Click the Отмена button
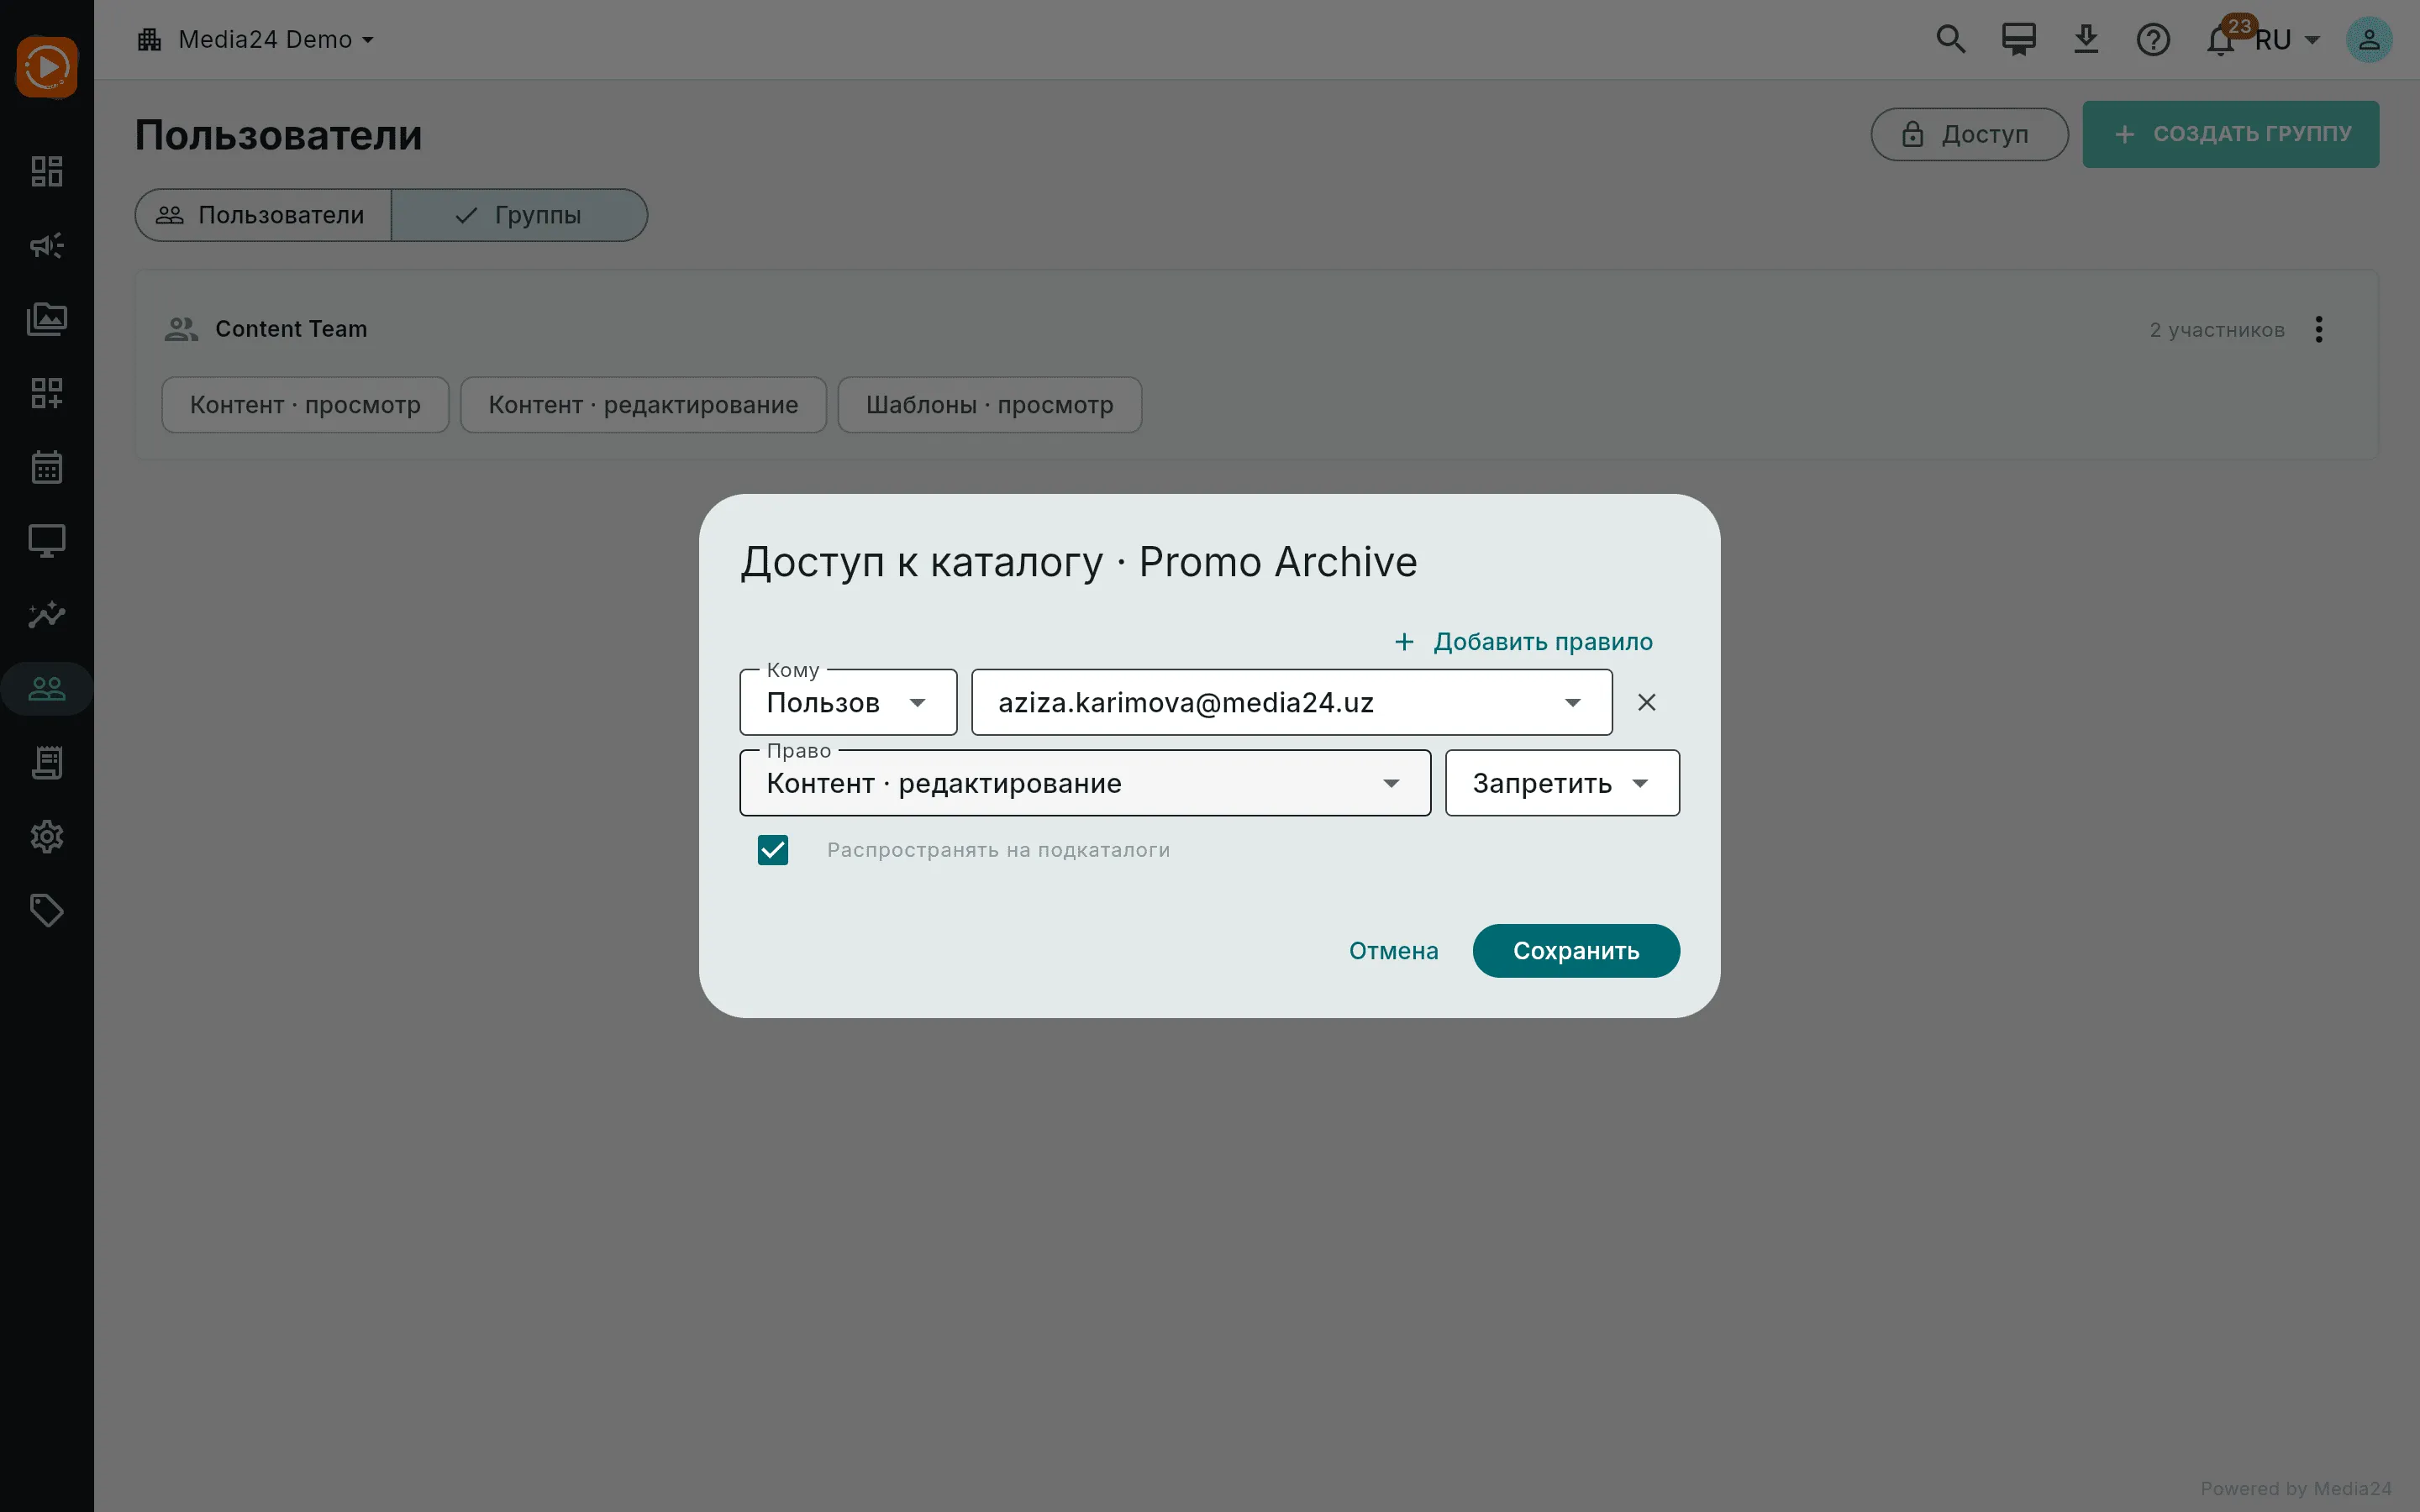The height and width of the screenshot is (1512, 2420). pyautogui.click(x=1393, y=951)
